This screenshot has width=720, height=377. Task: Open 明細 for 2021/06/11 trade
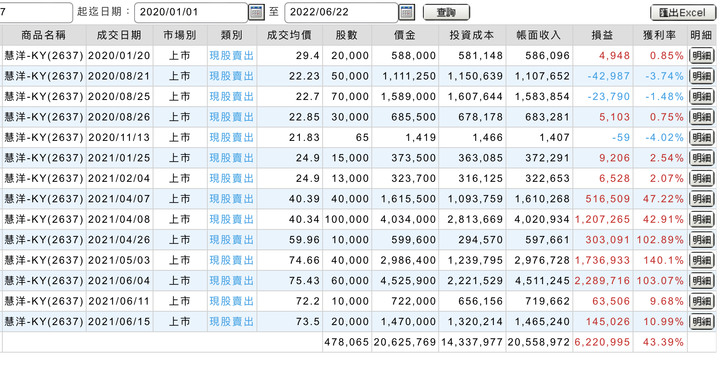702,301
